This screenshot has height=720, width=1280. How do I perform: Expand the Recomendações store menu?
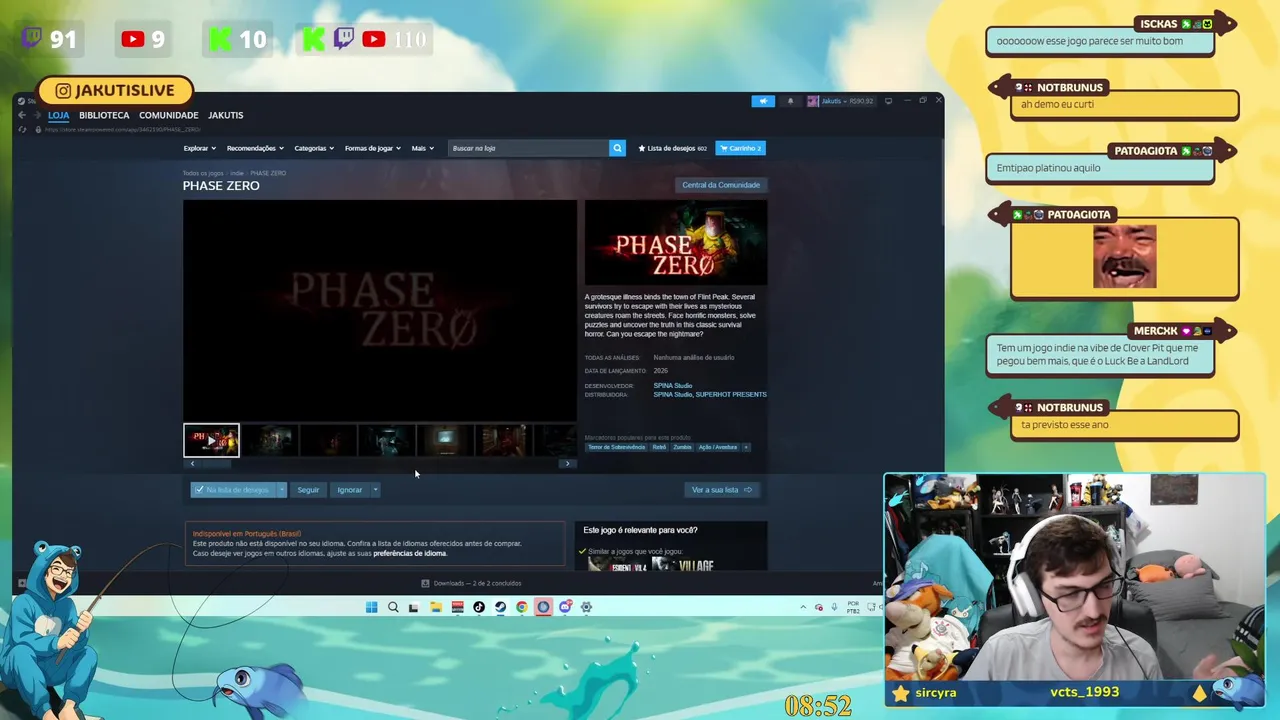[255, 148]
